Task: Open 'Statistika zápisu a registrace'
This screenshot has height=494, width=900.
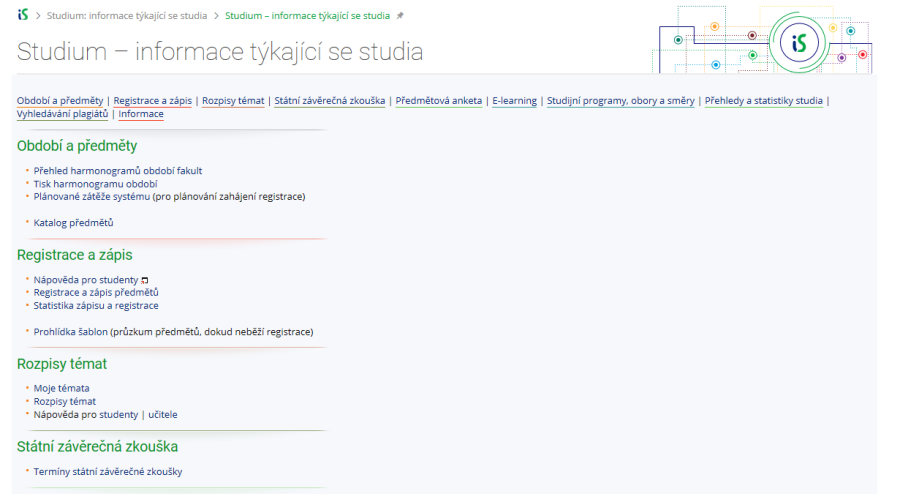Action: click(96, 306)
